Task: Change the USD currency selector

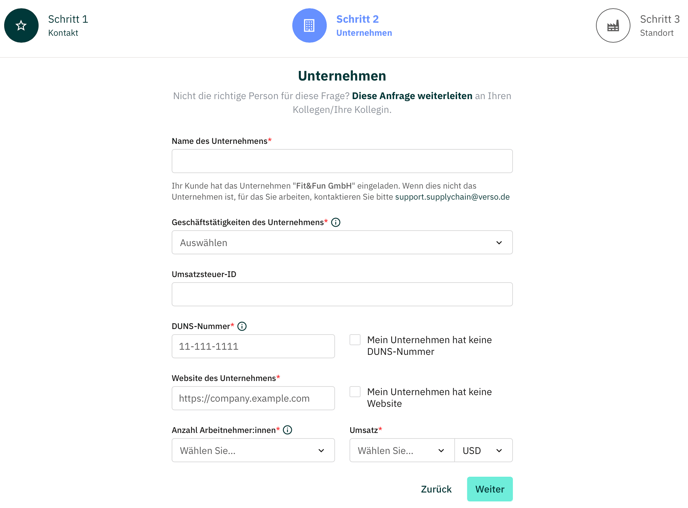Action: coord(484,451)
